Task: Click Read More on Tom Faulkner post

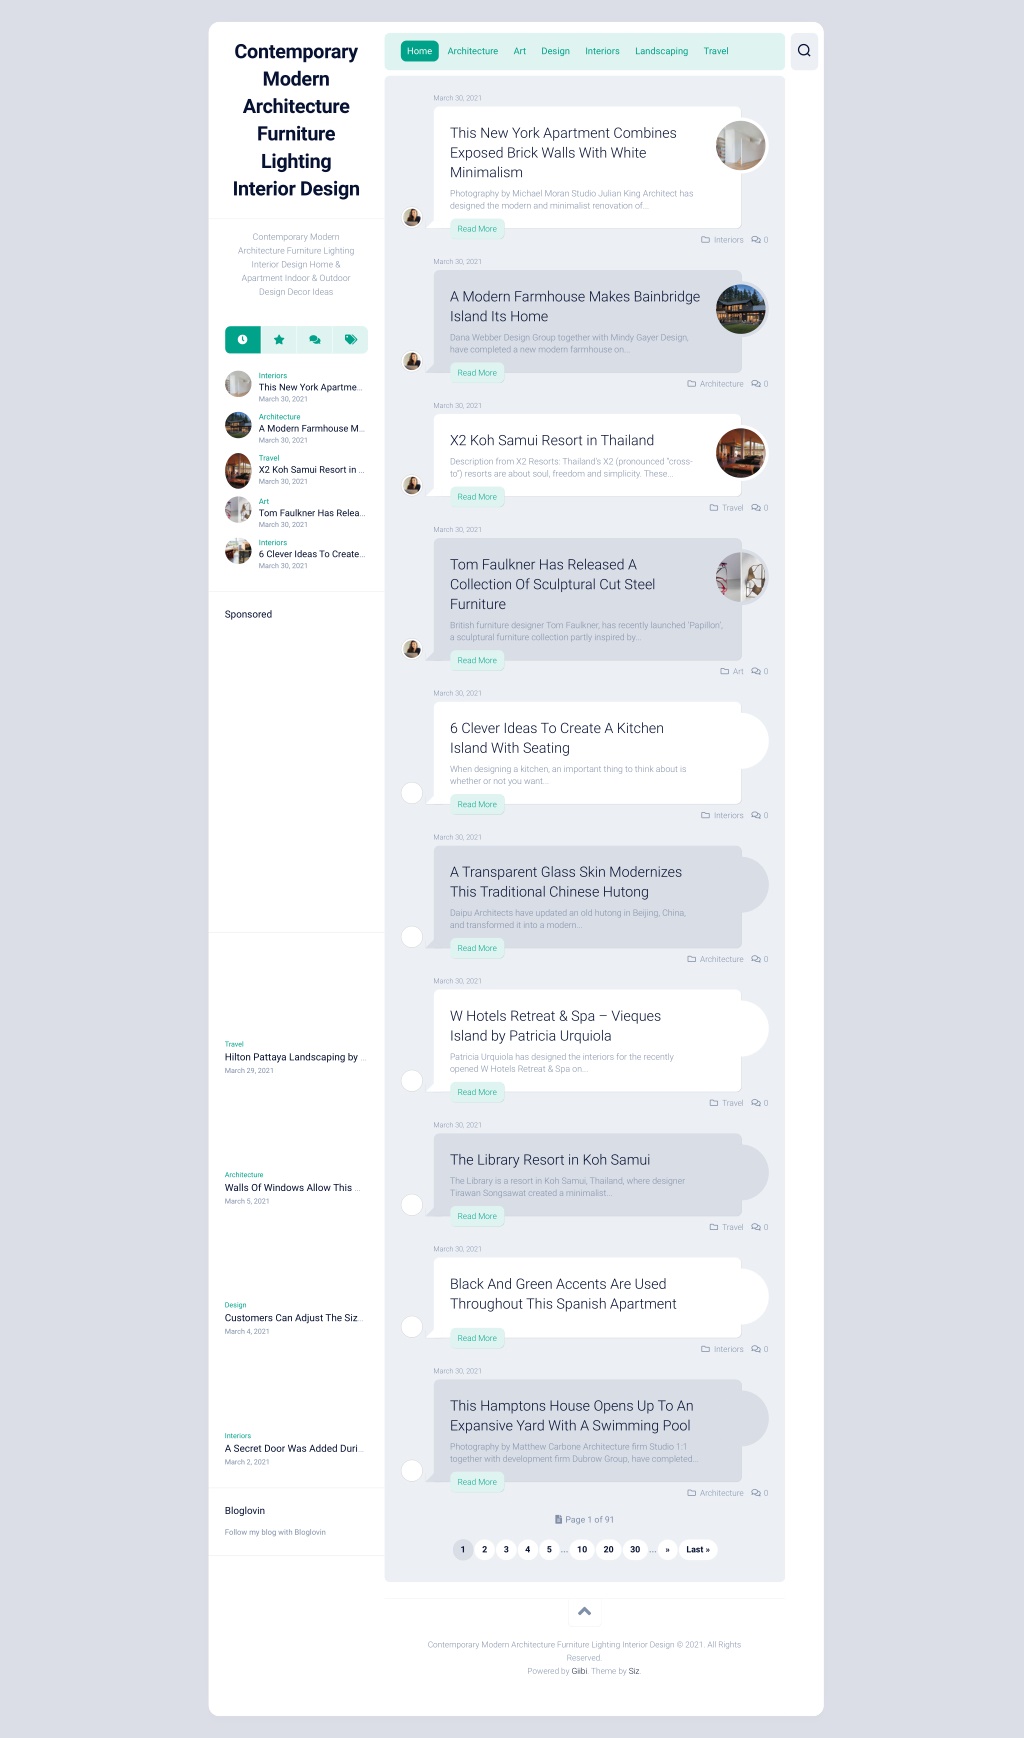Action: (x=477, y=661)
